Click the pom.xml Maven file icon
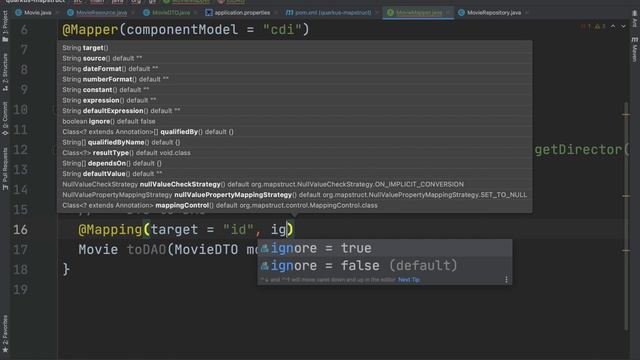This screenshot has height=360, width=640. click(x=289, y=13)
